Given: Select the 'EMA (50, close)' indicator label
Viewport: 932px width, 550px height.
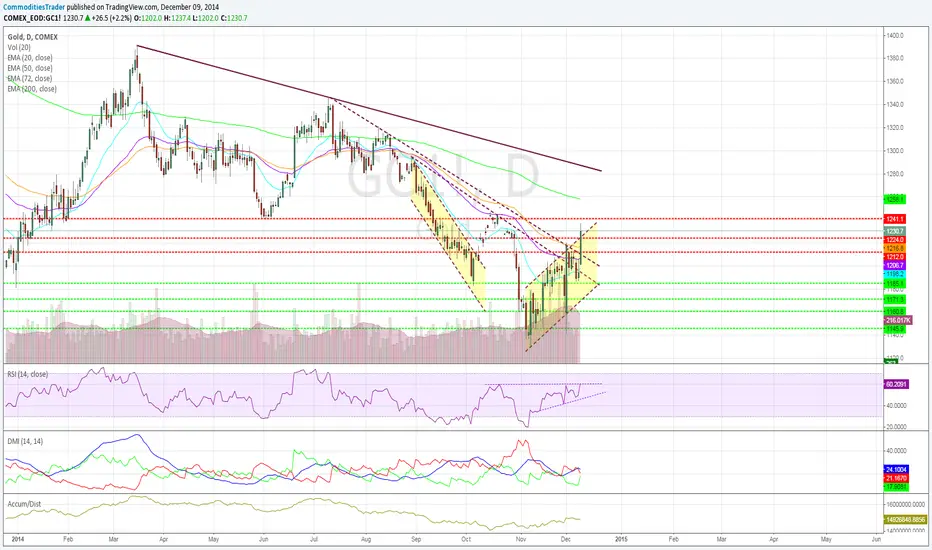Looking at the screenshot, I should [x=30, y=68].
